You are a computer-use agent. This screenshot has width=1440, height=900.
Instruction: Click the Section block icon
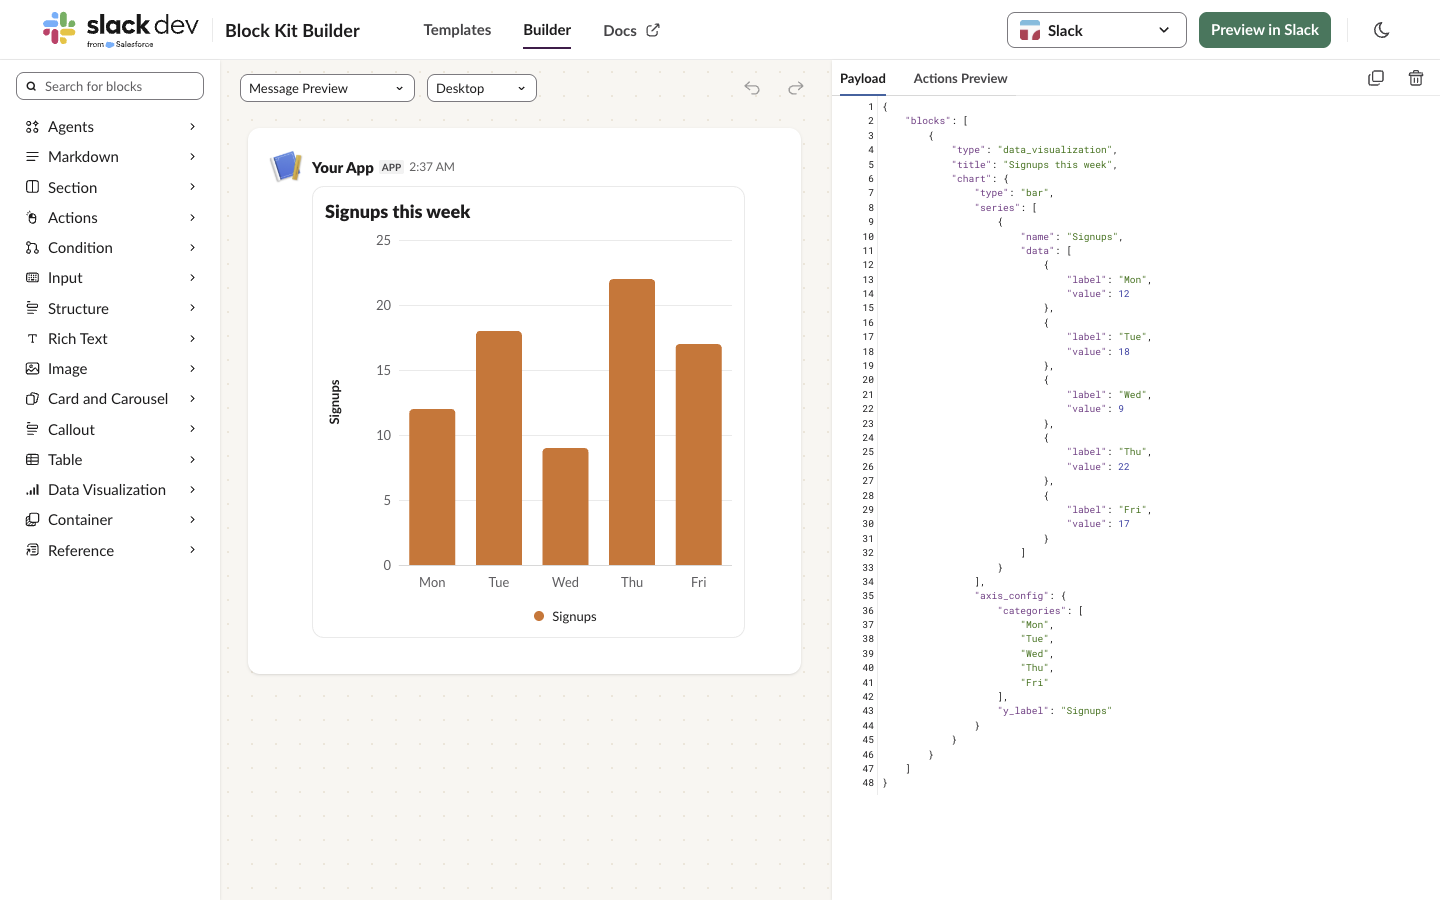tap(32, 187)
